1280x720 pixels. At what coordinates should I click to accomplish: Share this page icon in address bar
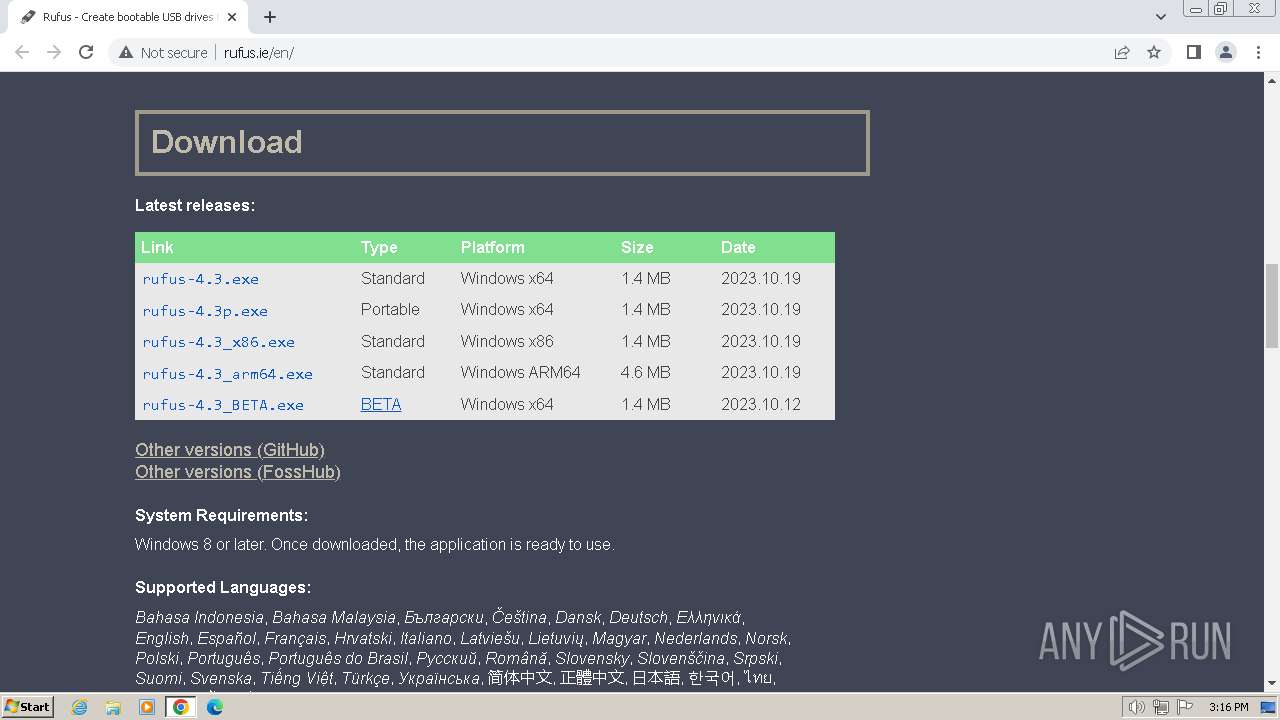click(x=1122, y=53)
